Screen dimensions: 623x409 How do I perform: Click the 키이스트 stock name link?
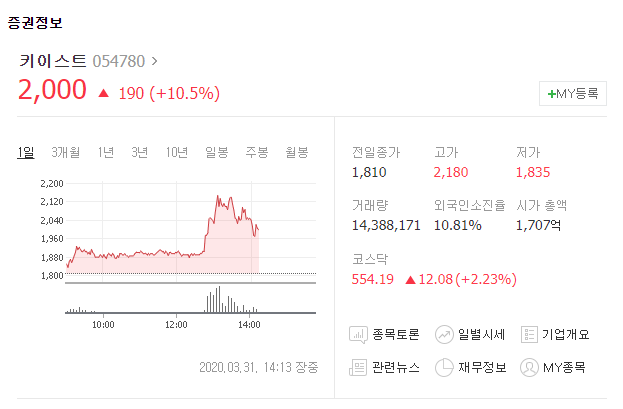(52, 61)
